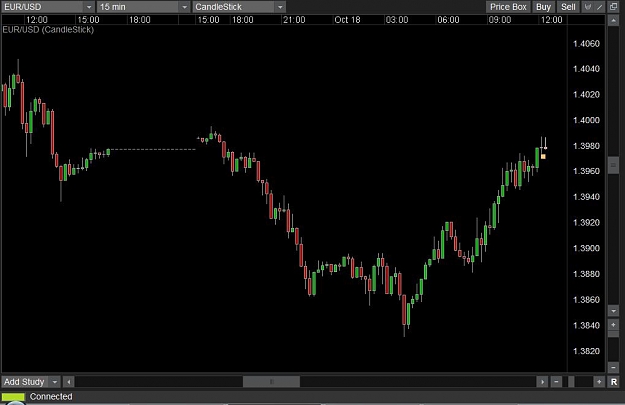Click the horizontal scroll right arrow

pyautogui.click(x=542, y=382)
